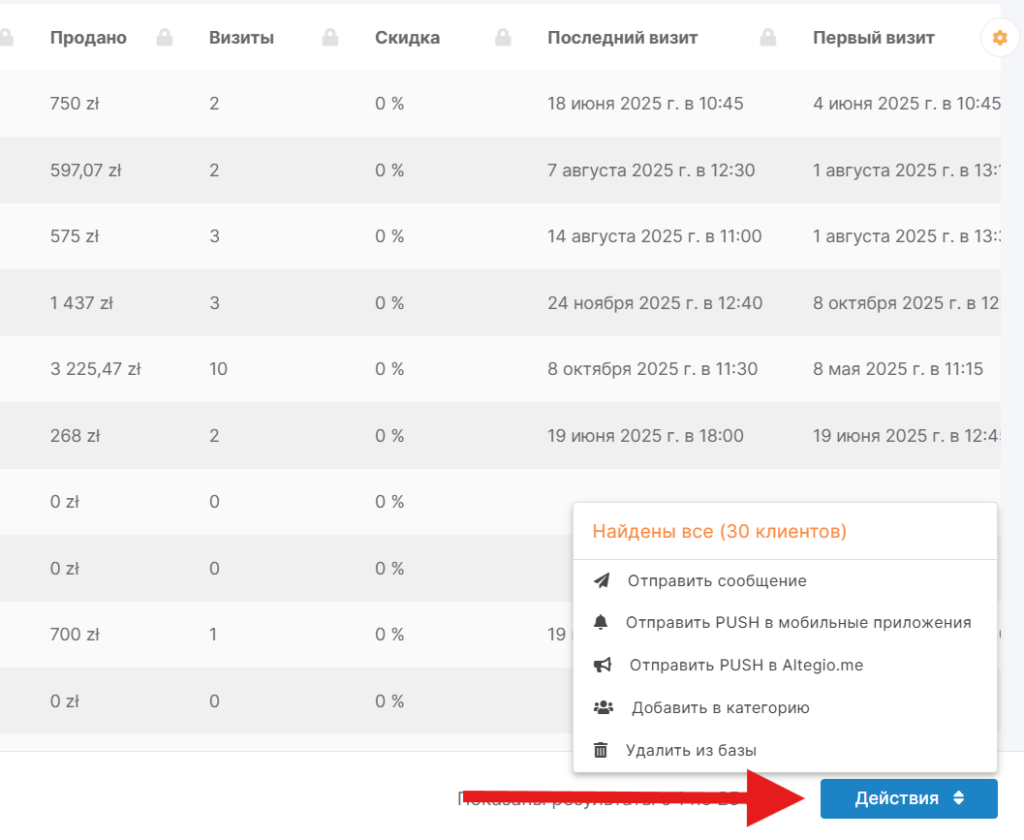Select the row showing 1 437 zł sold
Image resolution: width=1024 pixels, height=840 pixels.
81,303
